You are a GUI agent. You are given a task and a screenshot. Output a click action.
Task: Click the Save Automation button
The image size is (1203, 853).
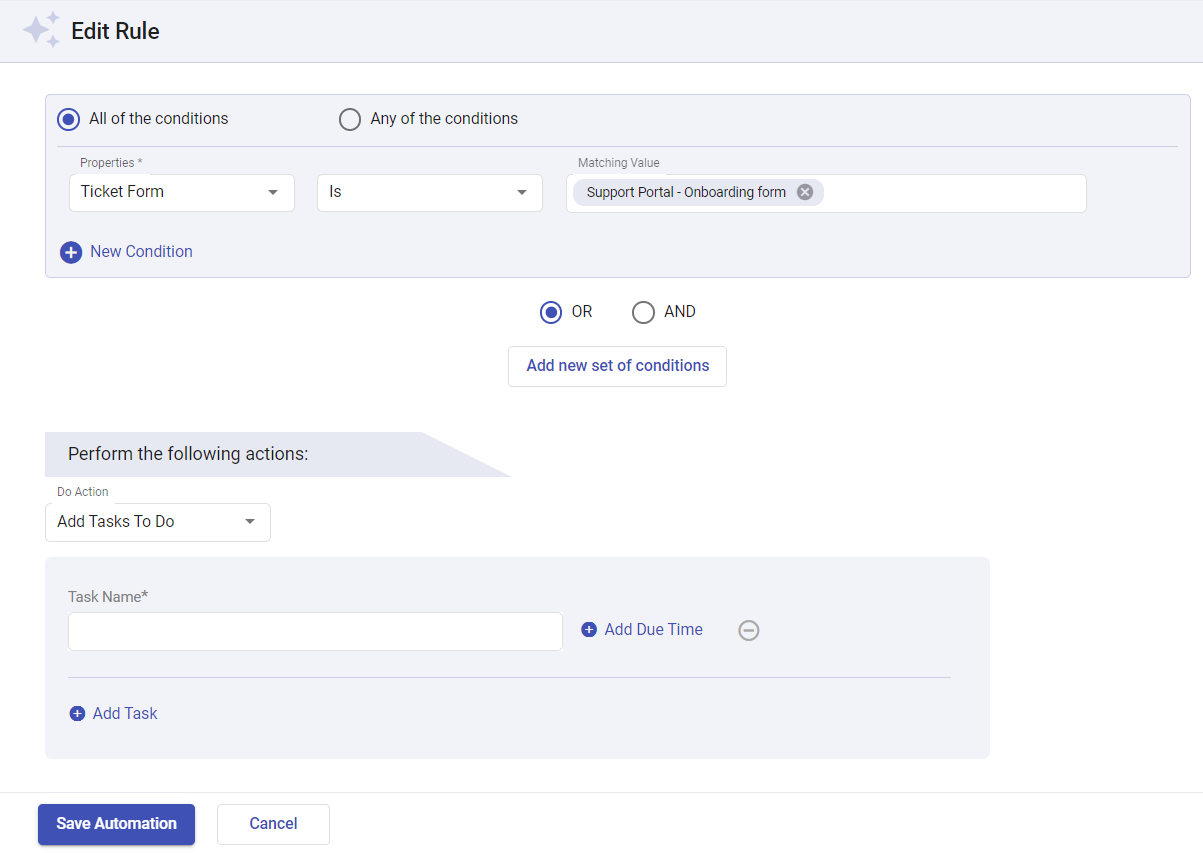[116, 823]
